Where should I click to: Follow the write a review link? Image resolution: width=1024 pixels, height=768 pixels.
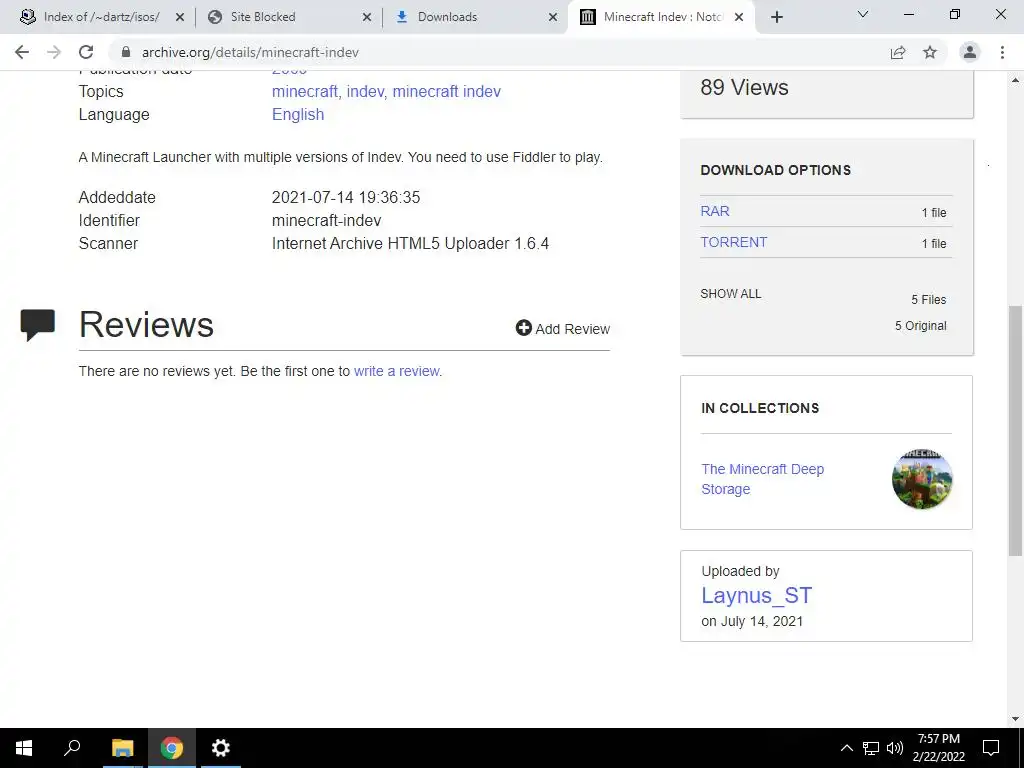point(396,371)
